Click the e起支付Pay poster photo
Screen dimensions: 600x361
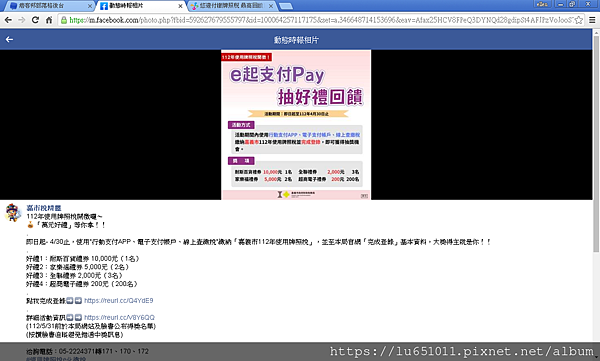pos(296,125)
